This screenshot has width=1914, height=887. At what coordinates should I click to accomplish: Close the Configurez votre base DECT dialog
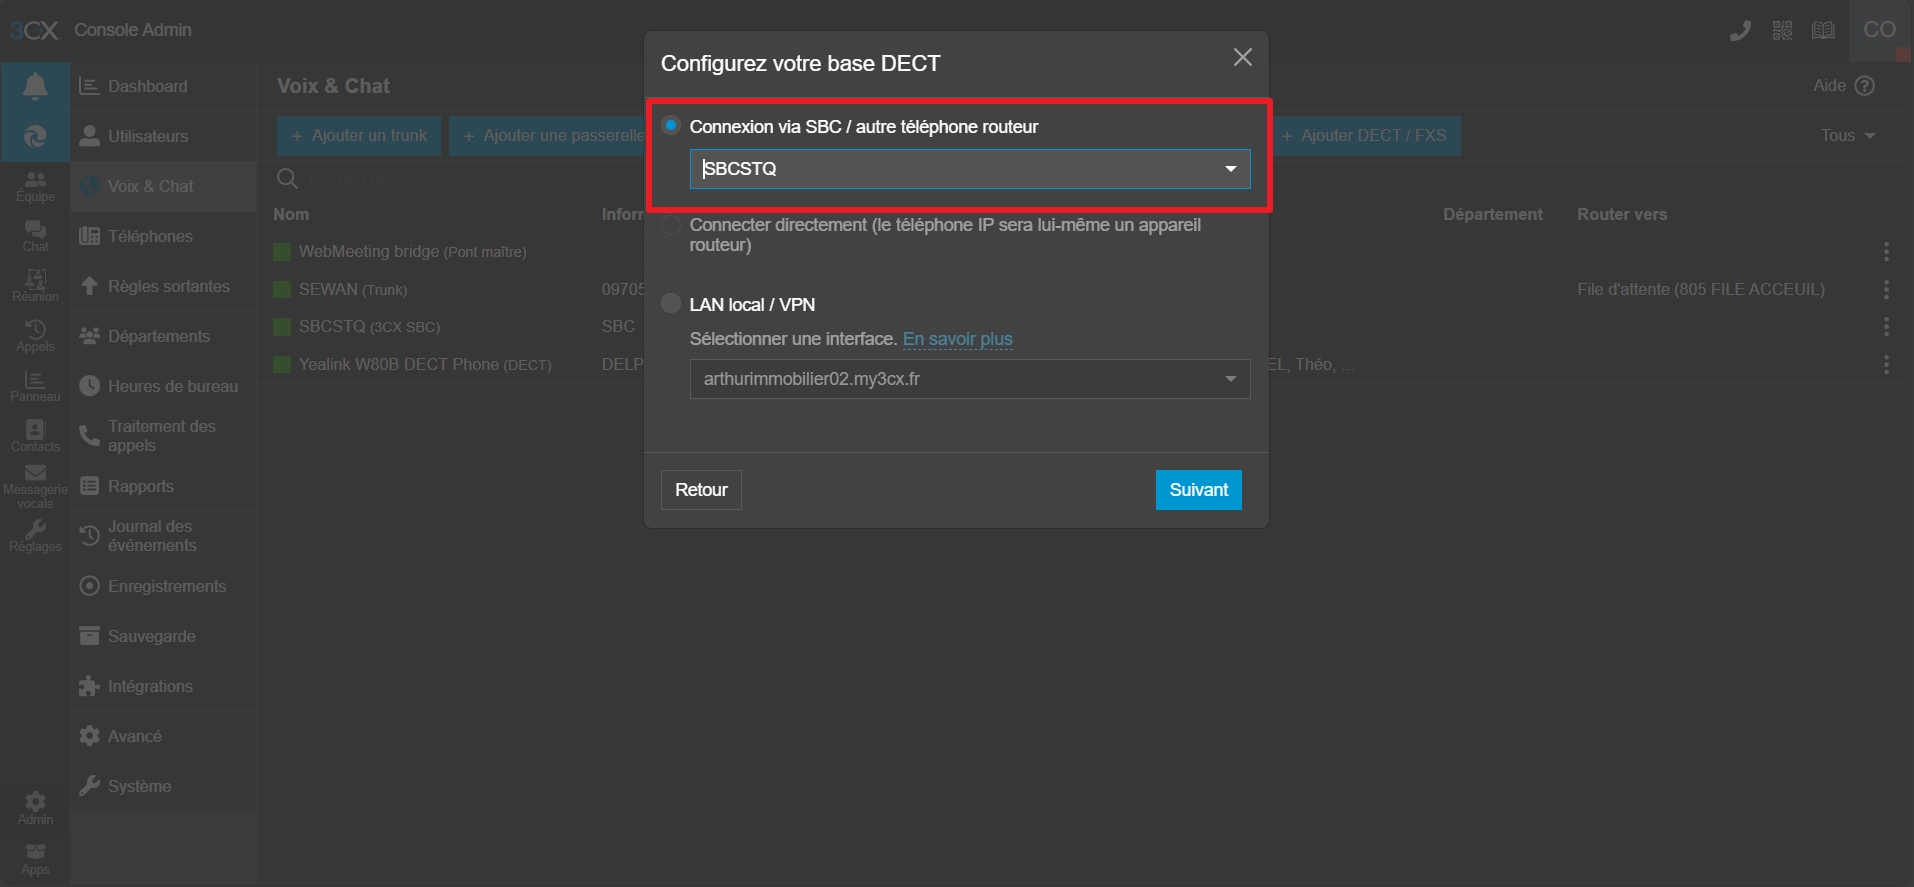point(1242,58)
